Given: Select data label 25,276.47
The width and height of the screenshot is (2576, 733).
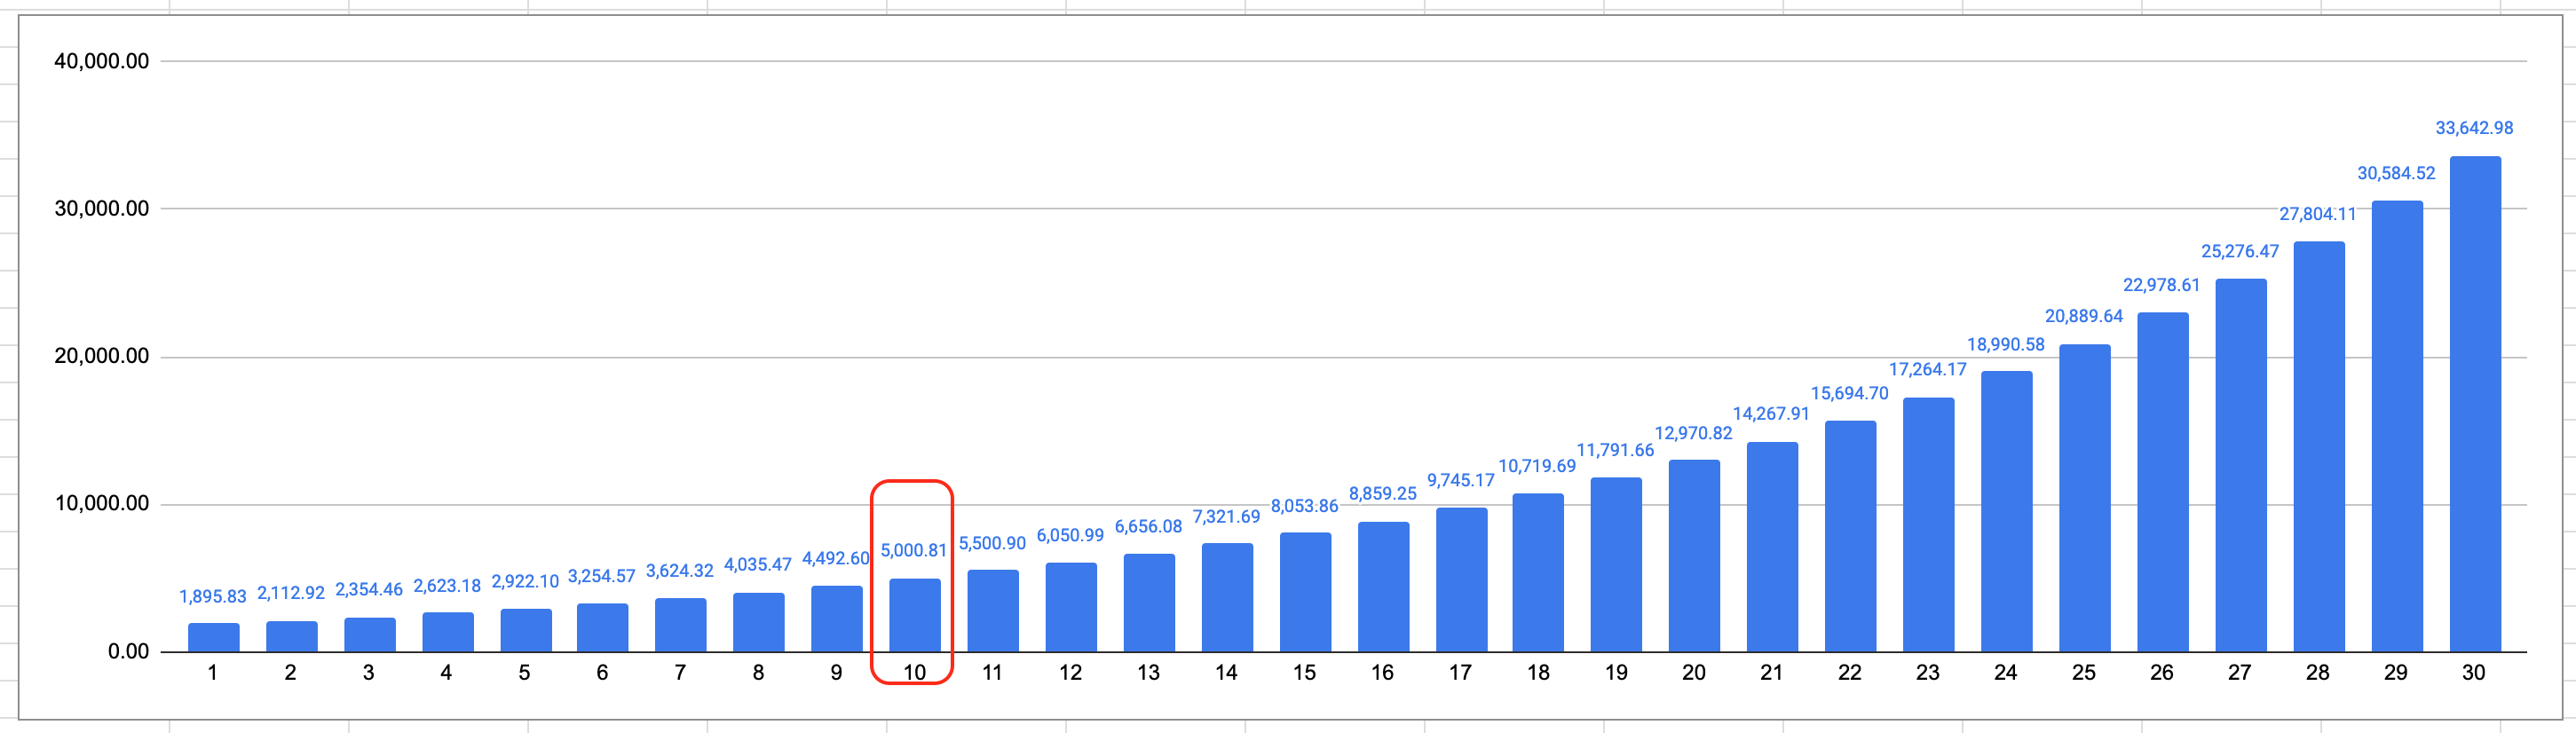Looking at the screenshot, I should [2240, 252].
